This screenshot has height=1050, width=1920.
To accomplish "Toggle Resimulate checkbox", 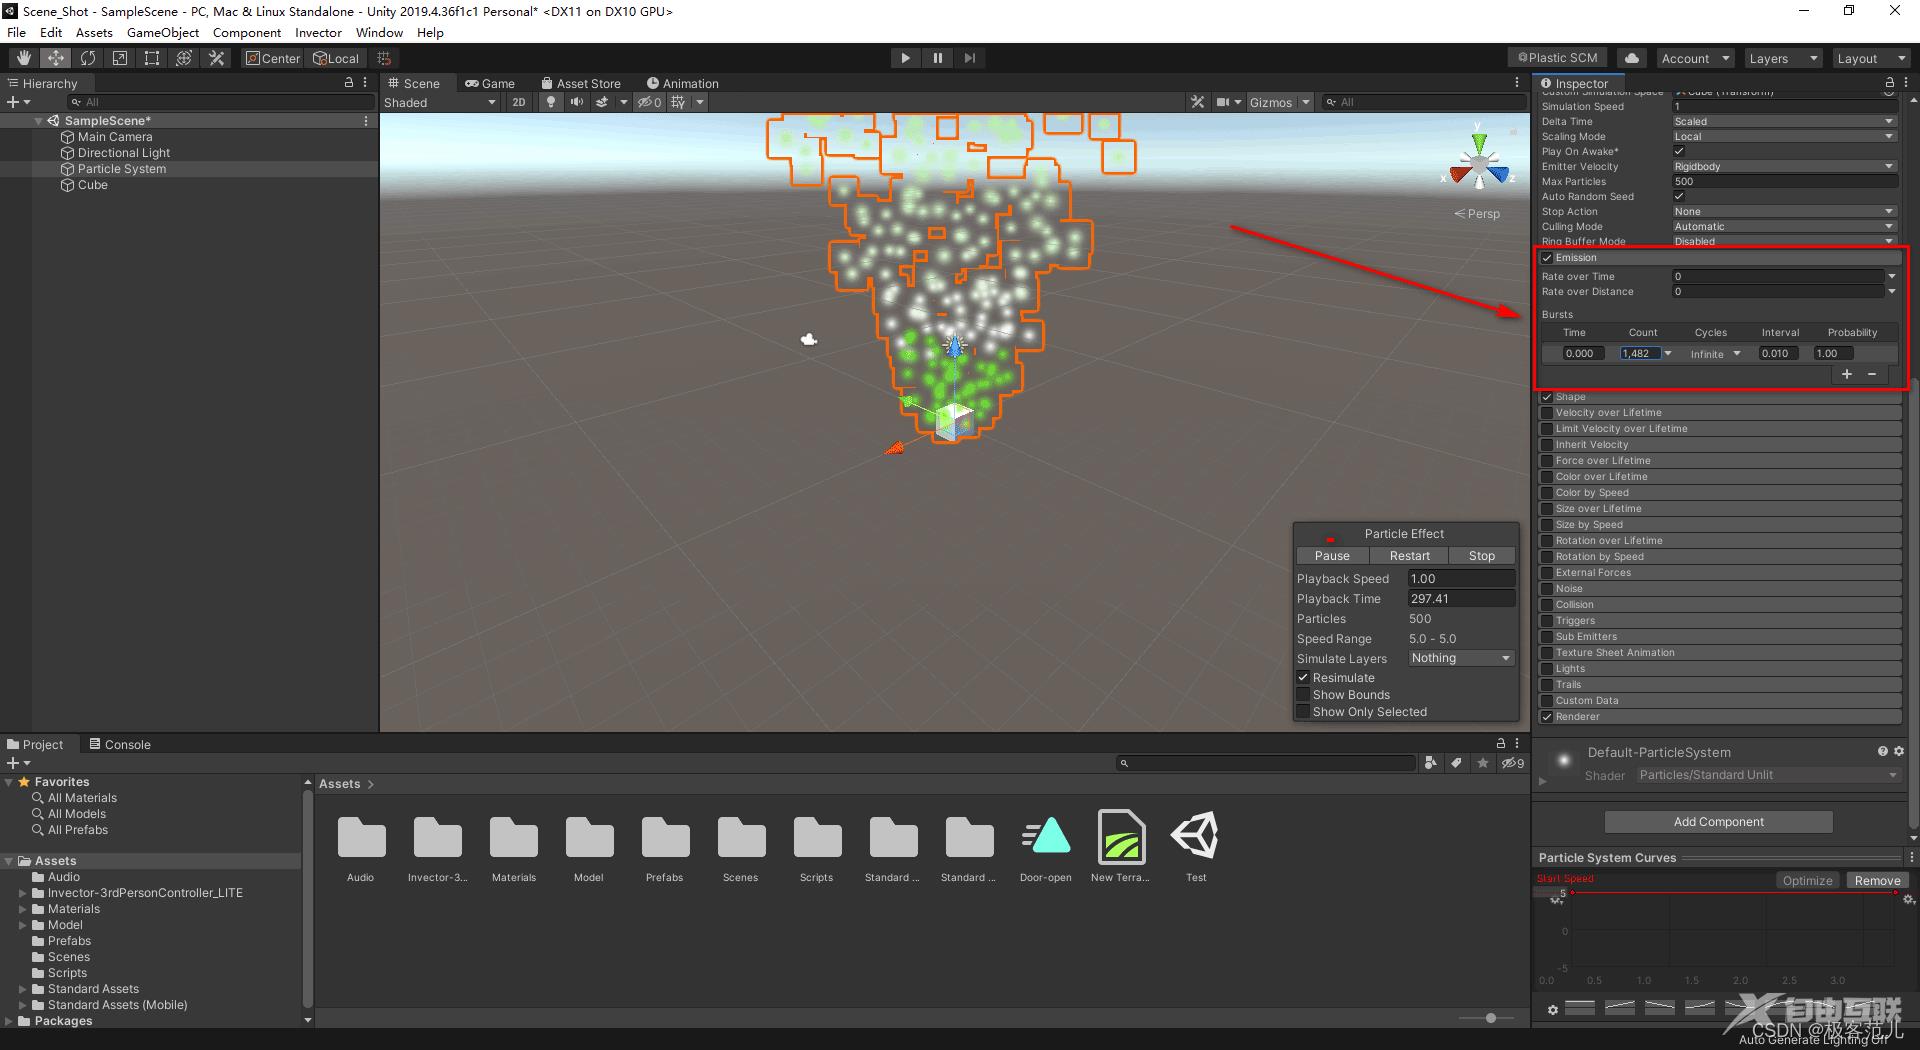I will pos(1303,678).
